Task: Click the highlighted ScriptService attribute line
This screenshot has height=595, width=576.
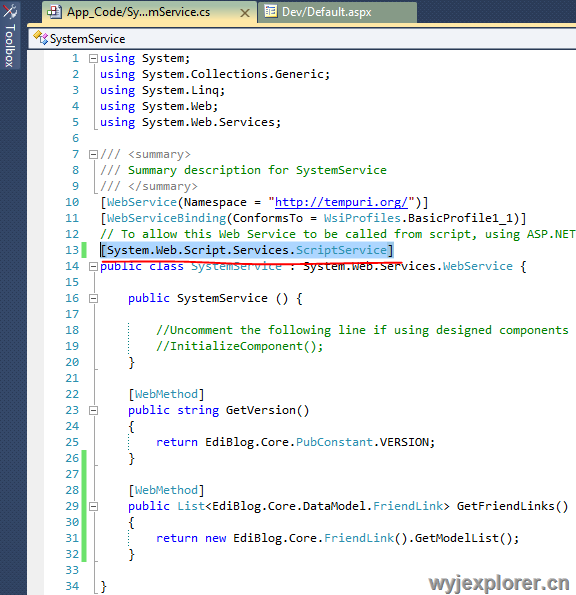Action: coord(247,250)
